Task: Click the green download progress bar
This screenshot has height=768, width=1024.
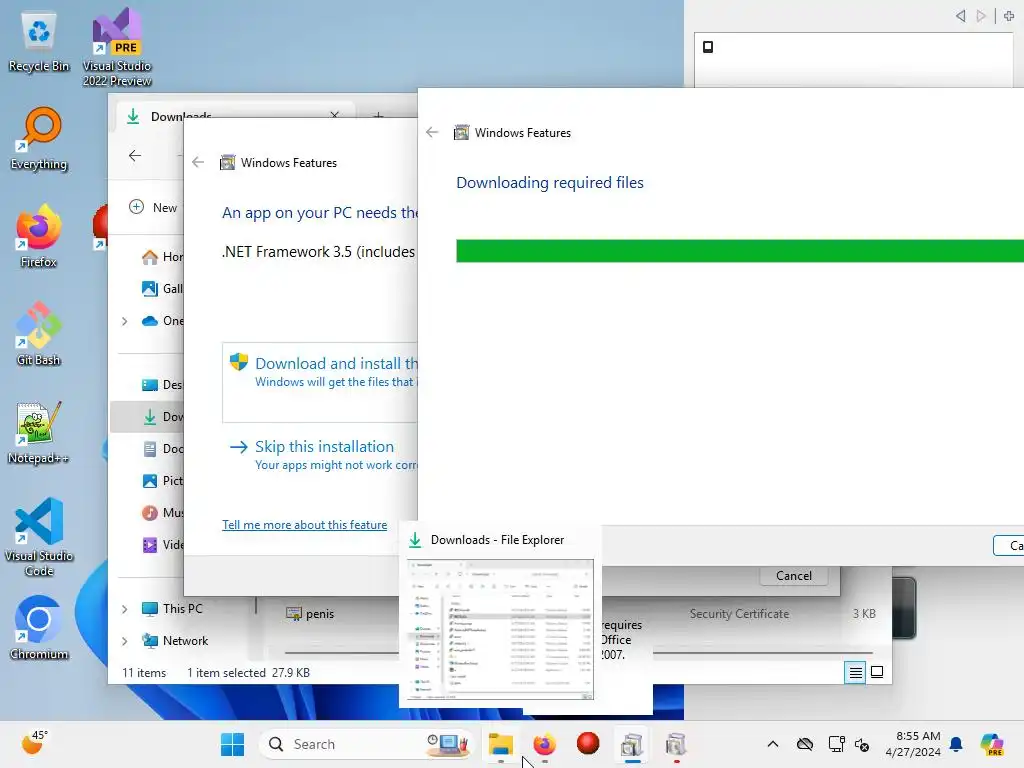Action: point(740,251)
